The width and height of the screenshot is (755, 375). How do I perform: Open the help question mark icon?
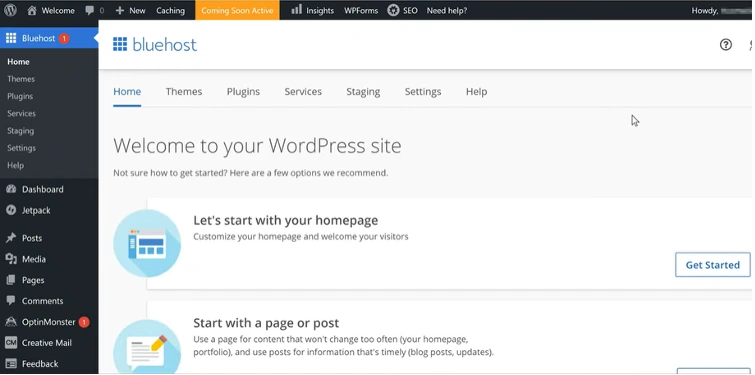pyautogui.click(x=726, y=45)
